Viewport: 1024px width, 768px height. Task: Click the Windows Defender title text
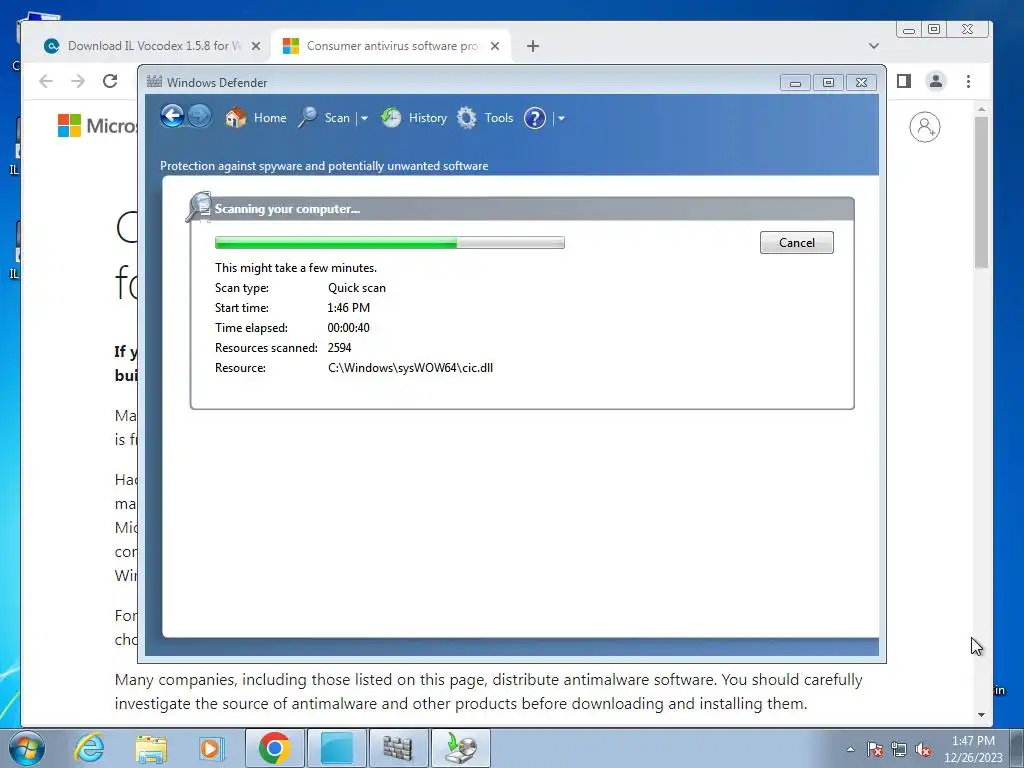217,82
